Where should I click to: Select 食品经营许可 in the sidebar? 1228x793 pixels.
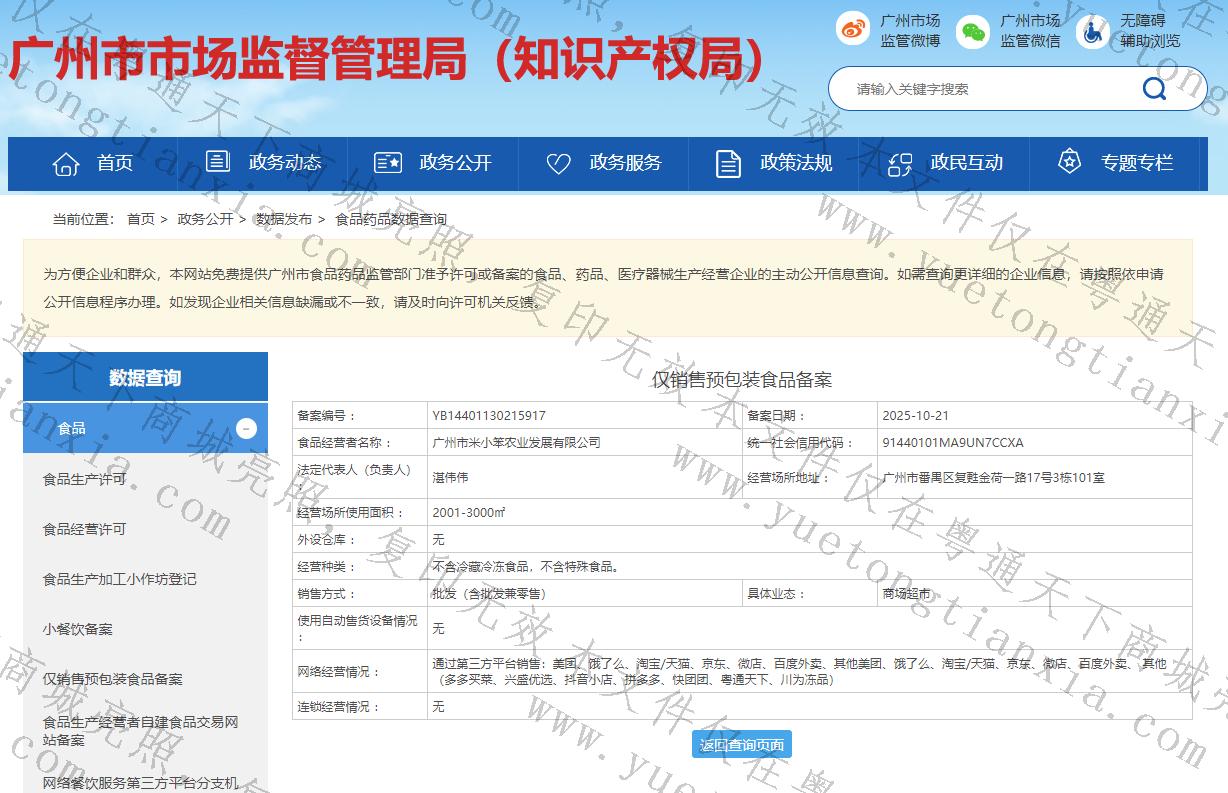coord(84,529)
